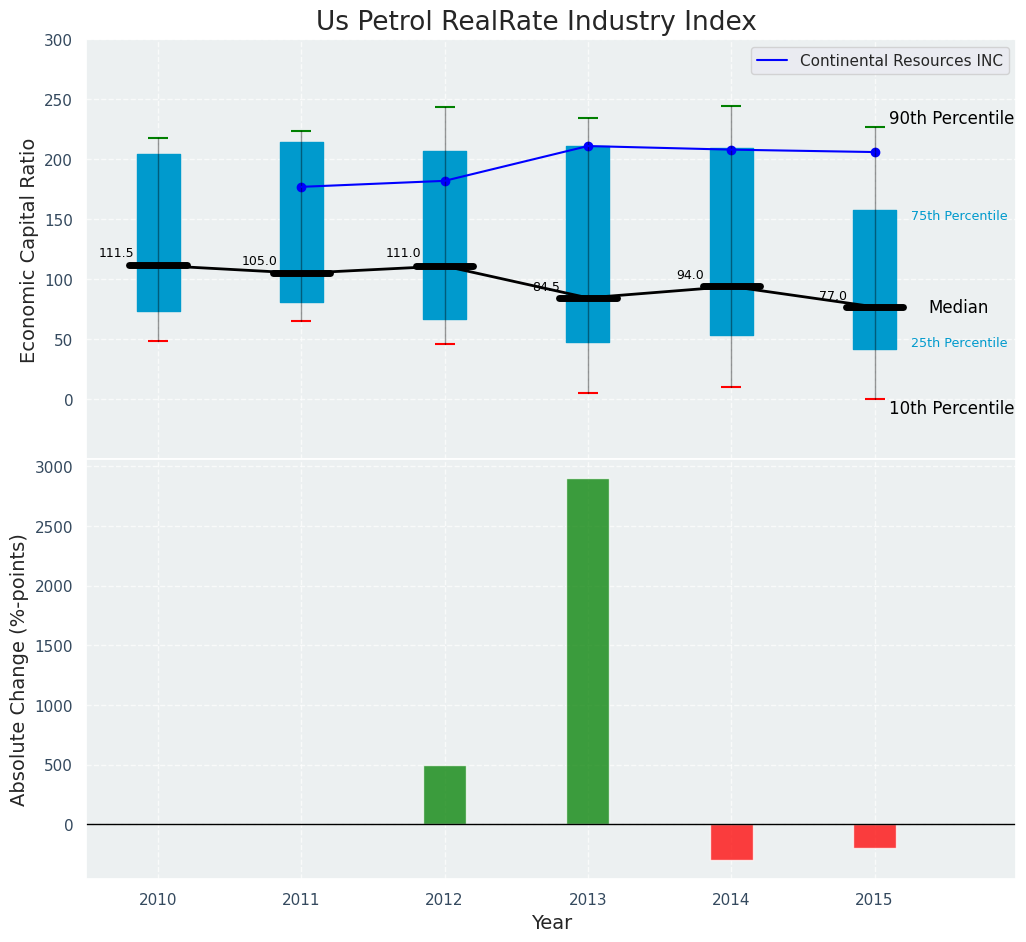Click the 2013 tick on the Year axis
This screenshot has width=1026, height=942.
[588, 899]
